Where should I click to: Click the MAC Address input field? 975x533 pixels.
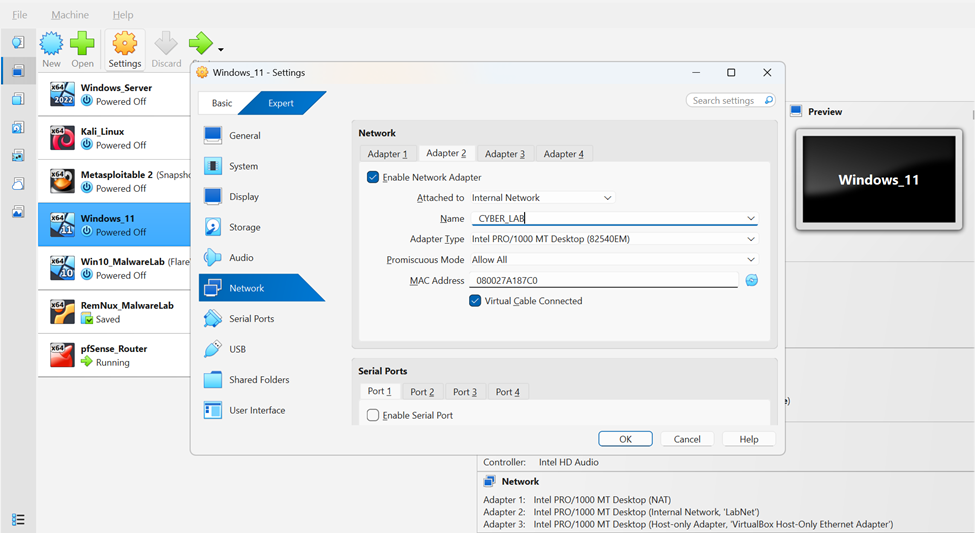point(604,280)
